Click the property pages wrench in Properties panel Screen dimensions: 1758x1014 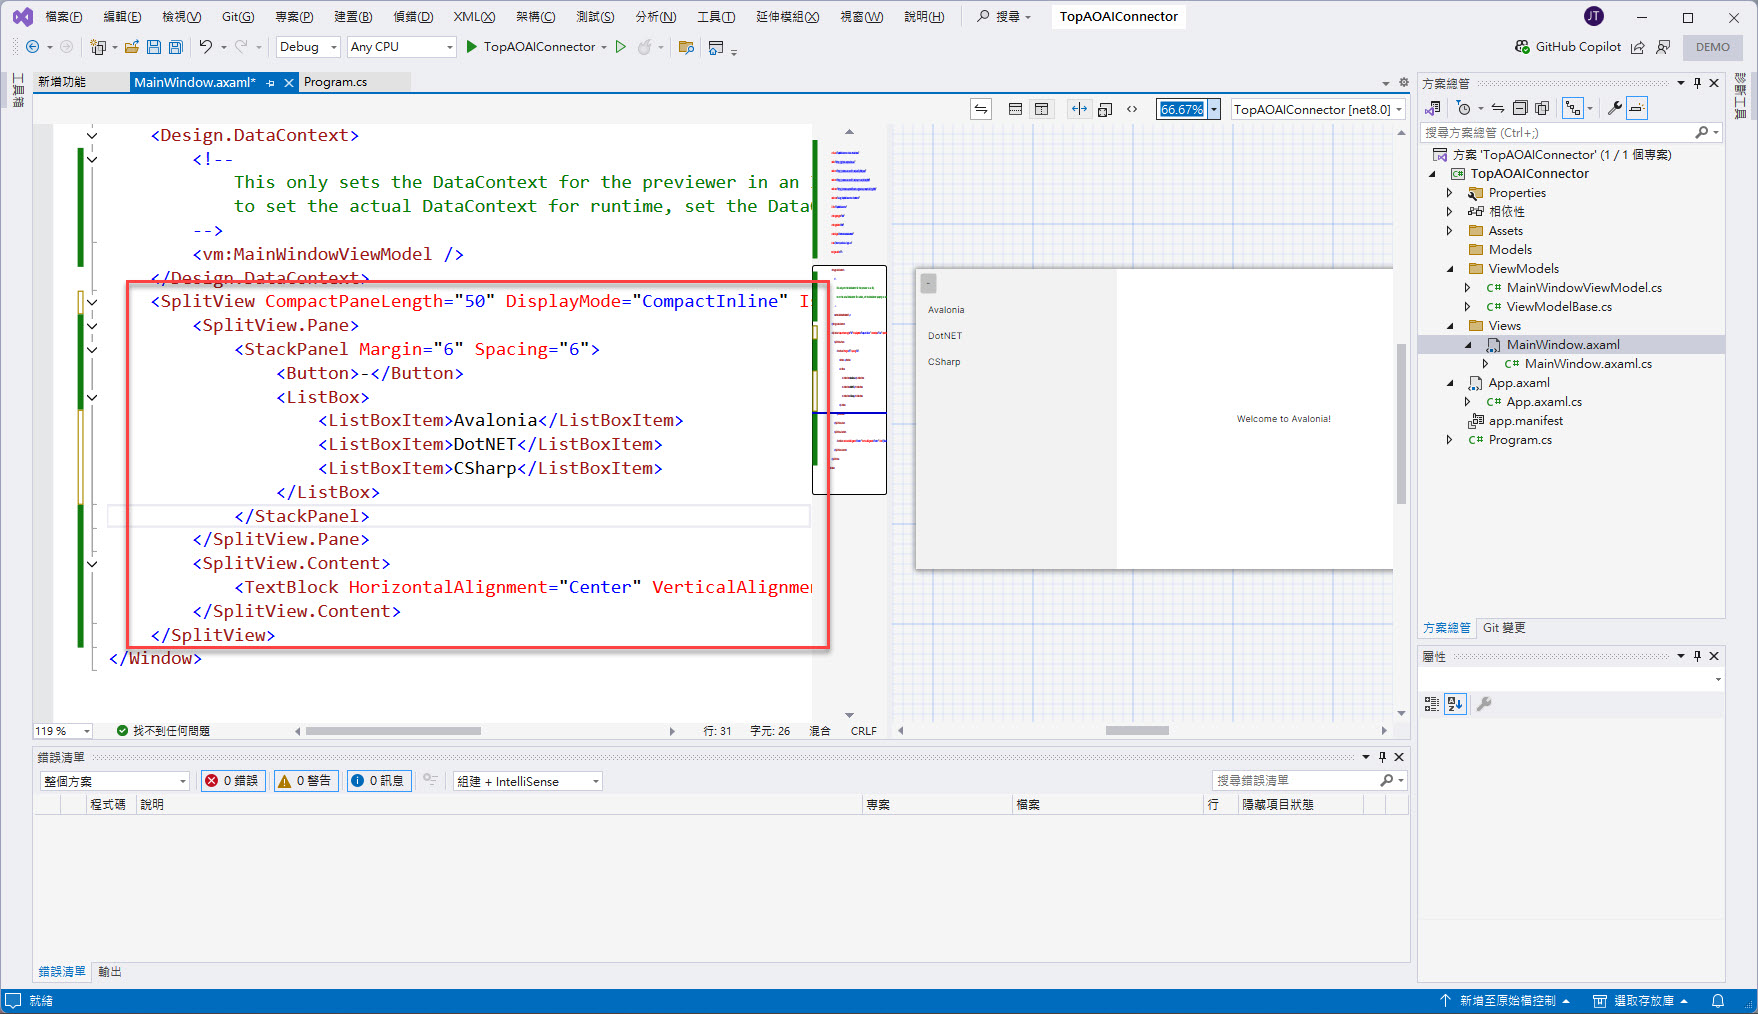(x=1484, y=704)
